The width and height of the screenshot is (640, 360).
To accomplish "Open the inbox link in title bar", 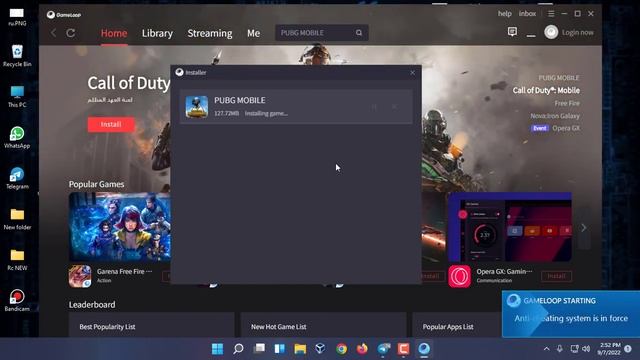I will [527, 13].
